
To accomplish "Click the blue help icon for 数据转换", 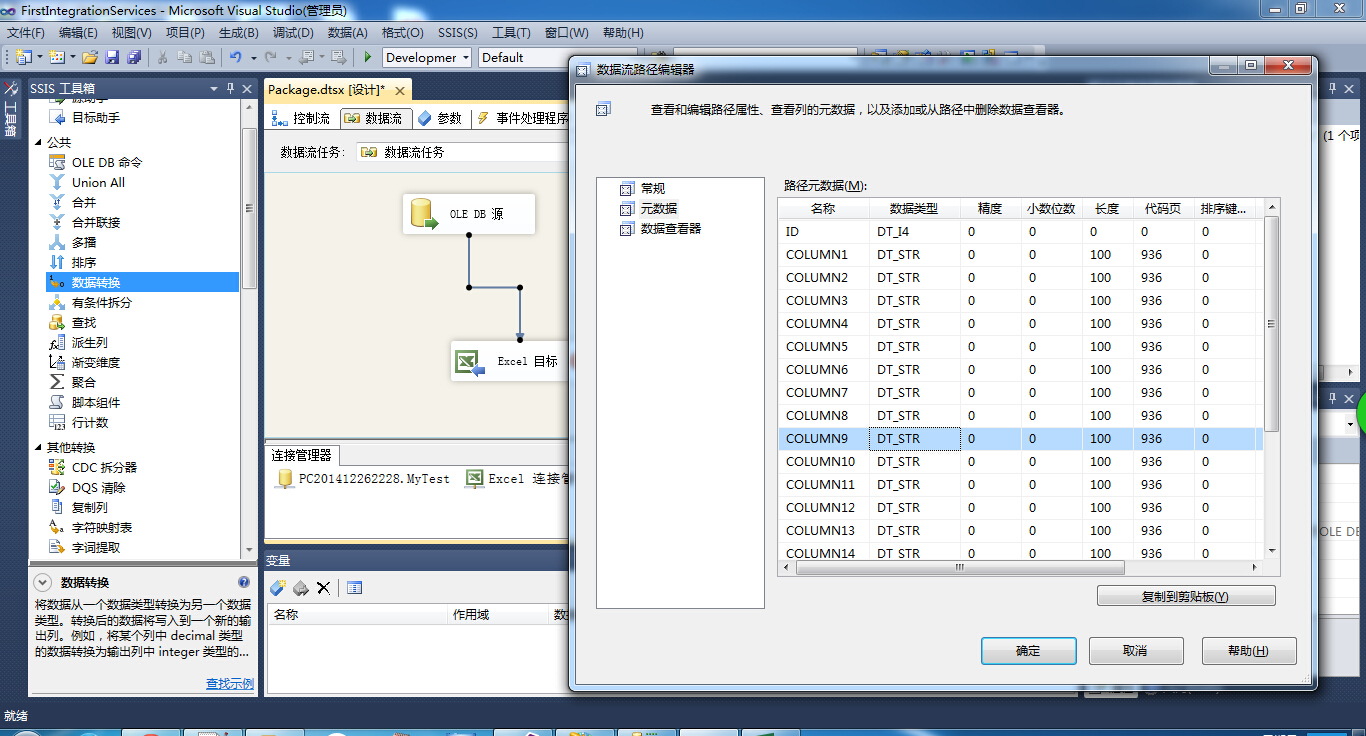I will [x=244, y=582].
